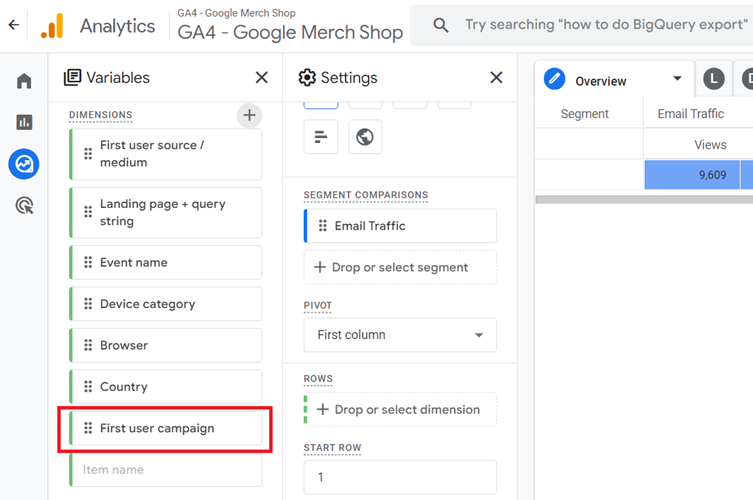This screenshot has height=500, width=753.
Task: Open the Explore icon in sidebar
Action: point(24,164)
